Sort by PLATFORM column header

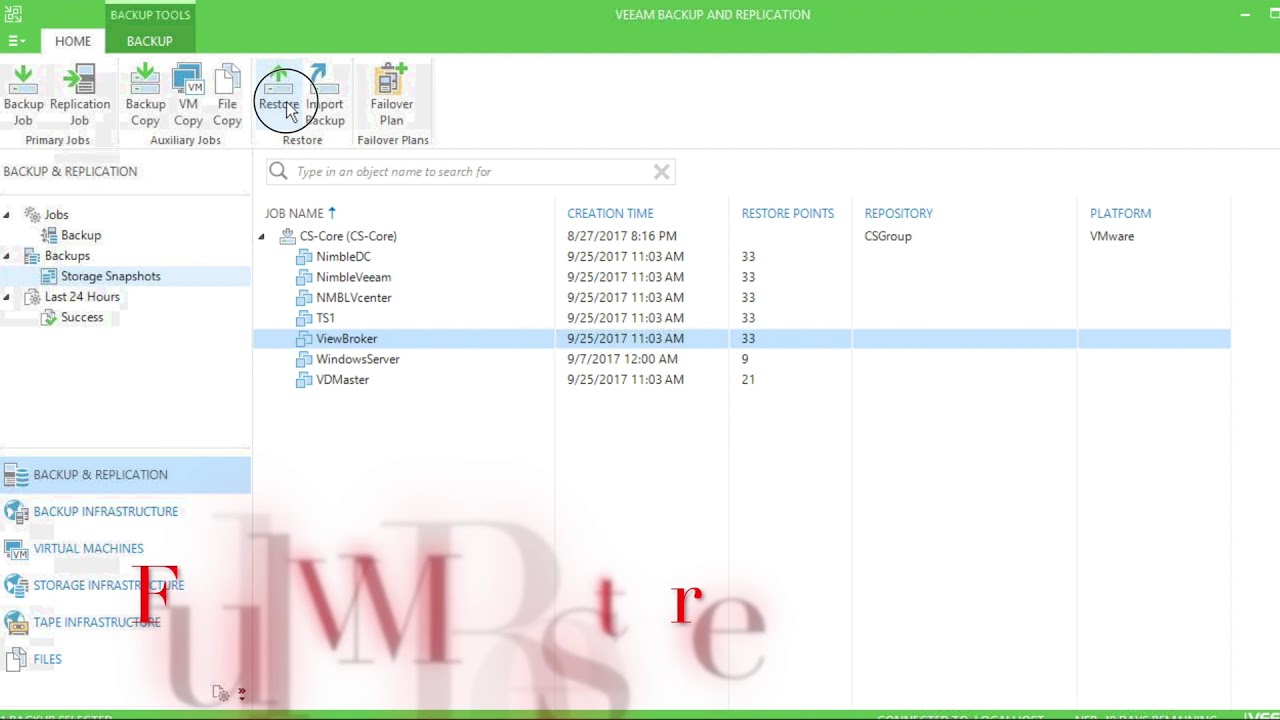pyautogui.click(x=1120, y=213)
